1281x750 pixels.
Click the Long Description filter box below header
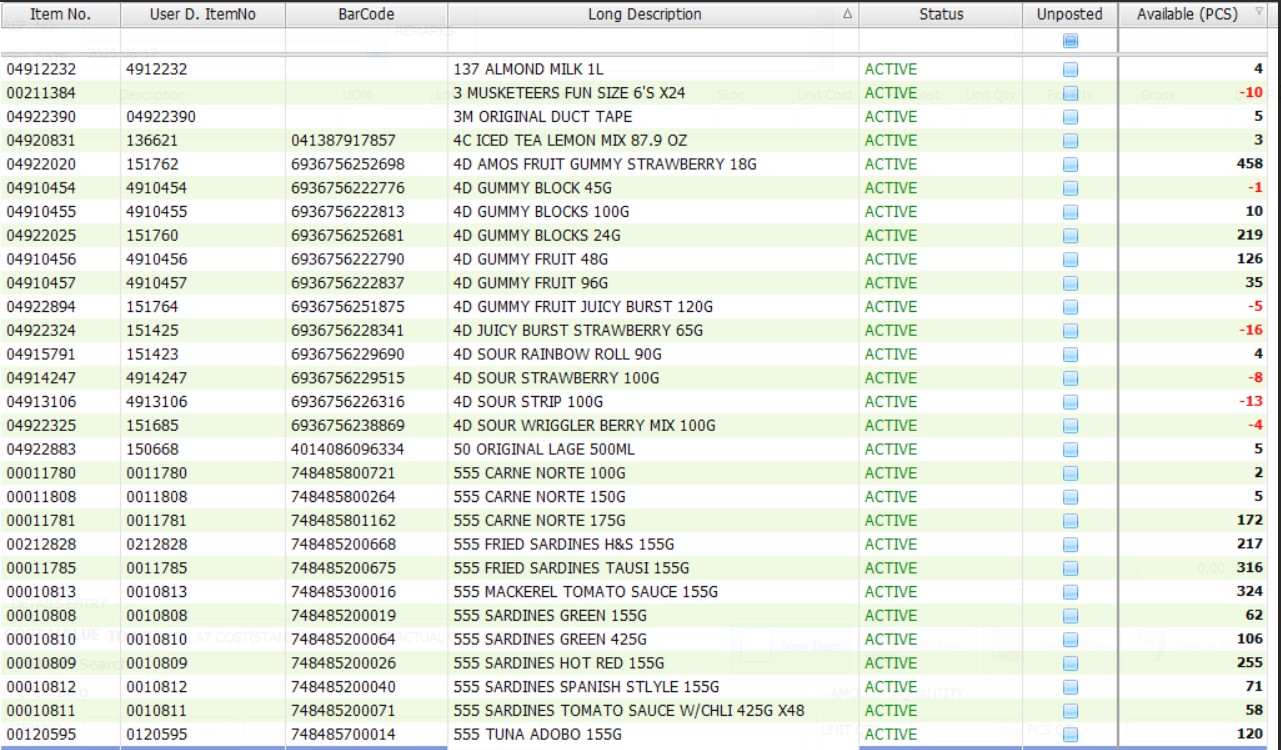point(653,41)
